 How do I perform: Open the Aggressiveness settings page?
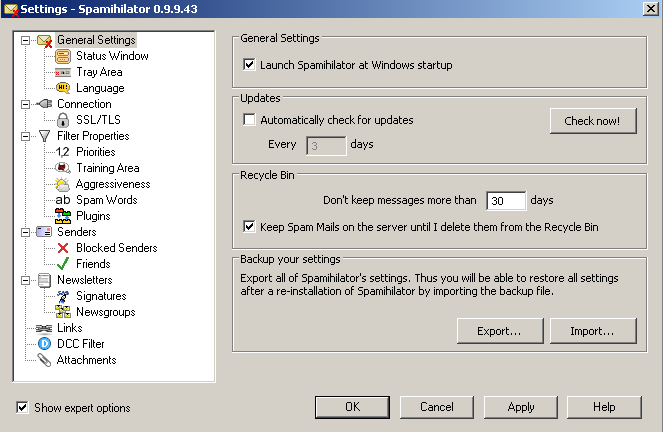tap(113, 184)
